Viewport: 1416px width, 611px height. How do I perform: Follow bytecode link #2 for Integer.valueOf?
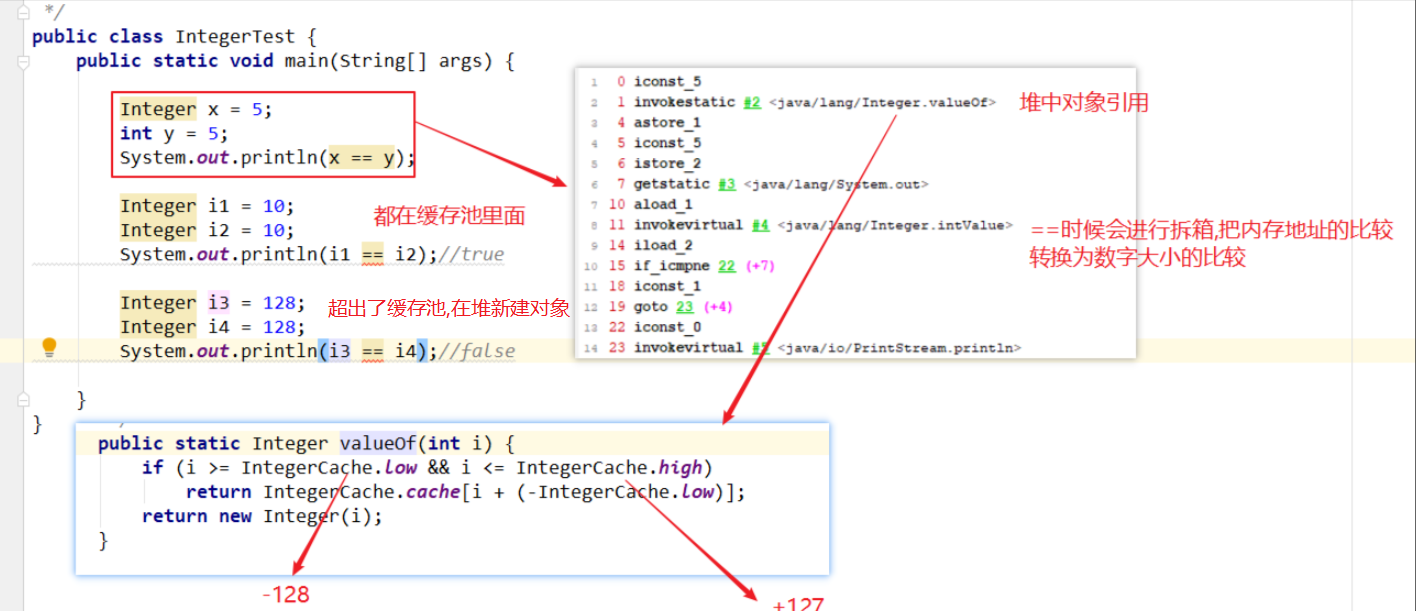(752, 102)
